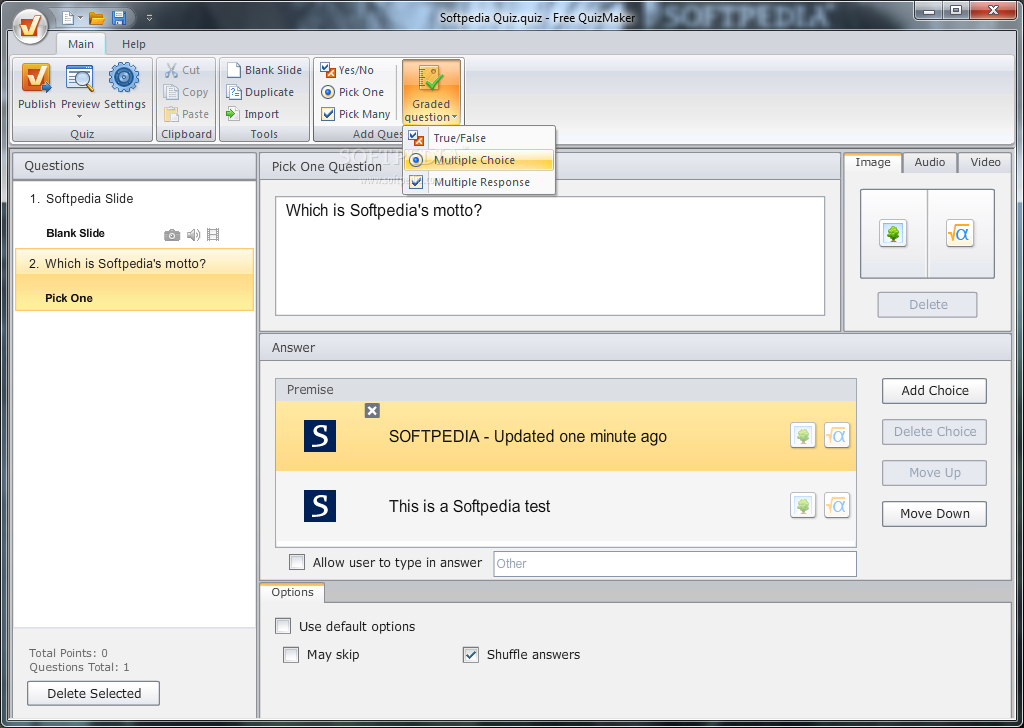
Task: Add a Yes/No question
Action: [x=347, y=70]
